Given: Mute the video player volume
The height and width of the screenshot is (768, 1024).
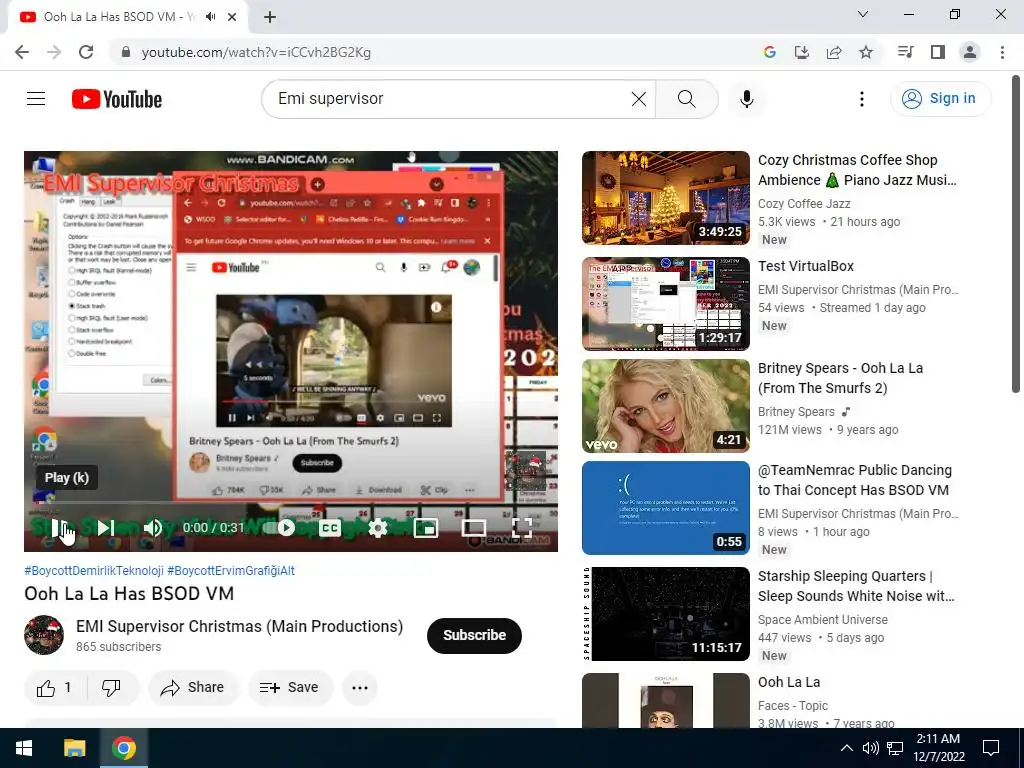Looking at the screenshot, I should 152,528.
